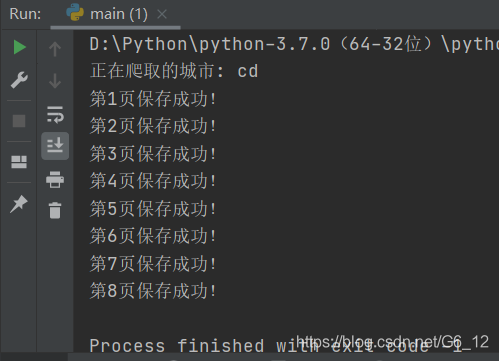Click the 正在爬取的城市: cd line

pyautogui.click(x=174, y=71)
